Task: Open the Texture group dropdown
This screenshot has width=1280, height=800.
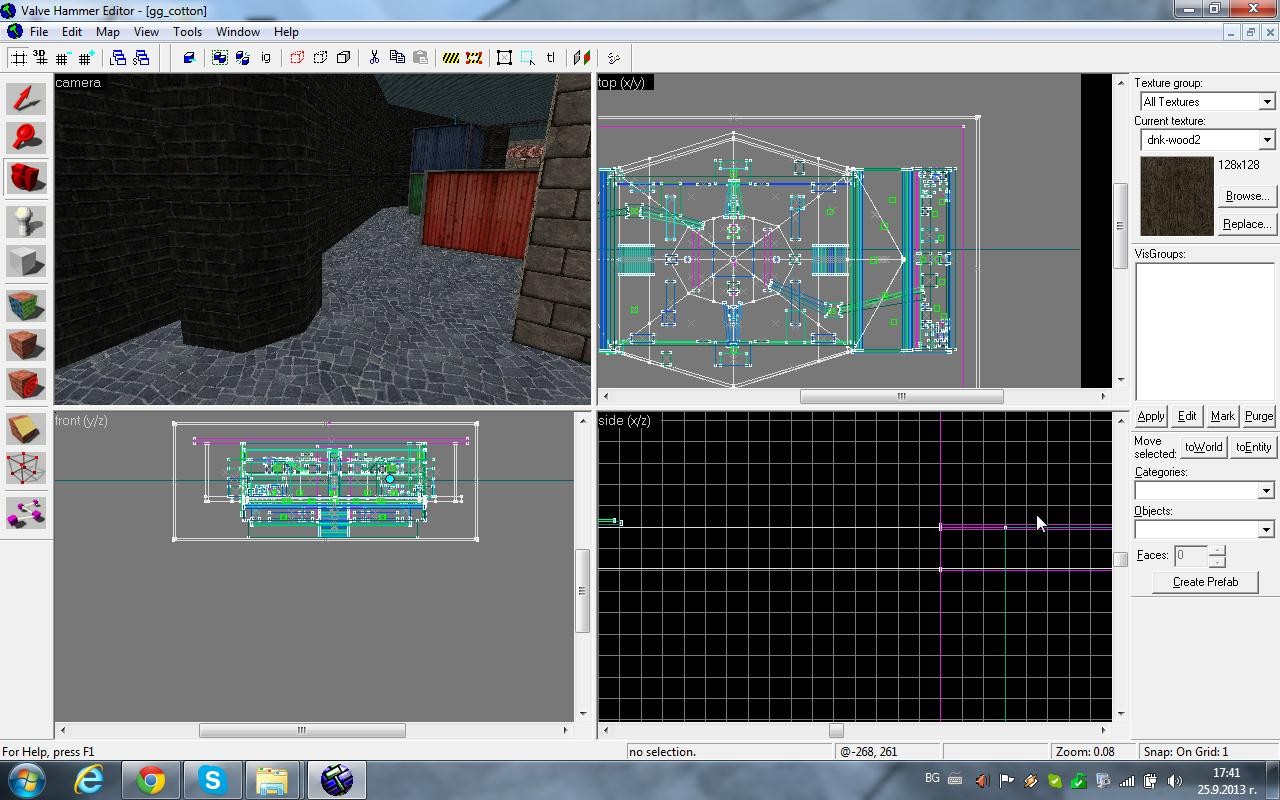Action: [x=1207, y=101]
